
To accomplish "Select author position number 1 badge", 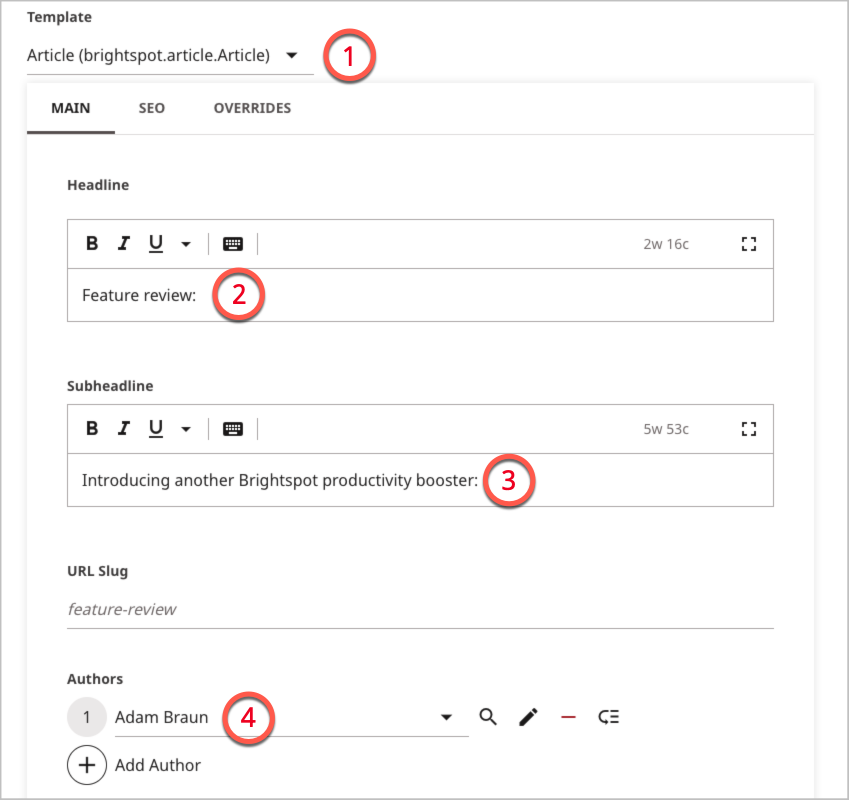I will click(87, 717).
